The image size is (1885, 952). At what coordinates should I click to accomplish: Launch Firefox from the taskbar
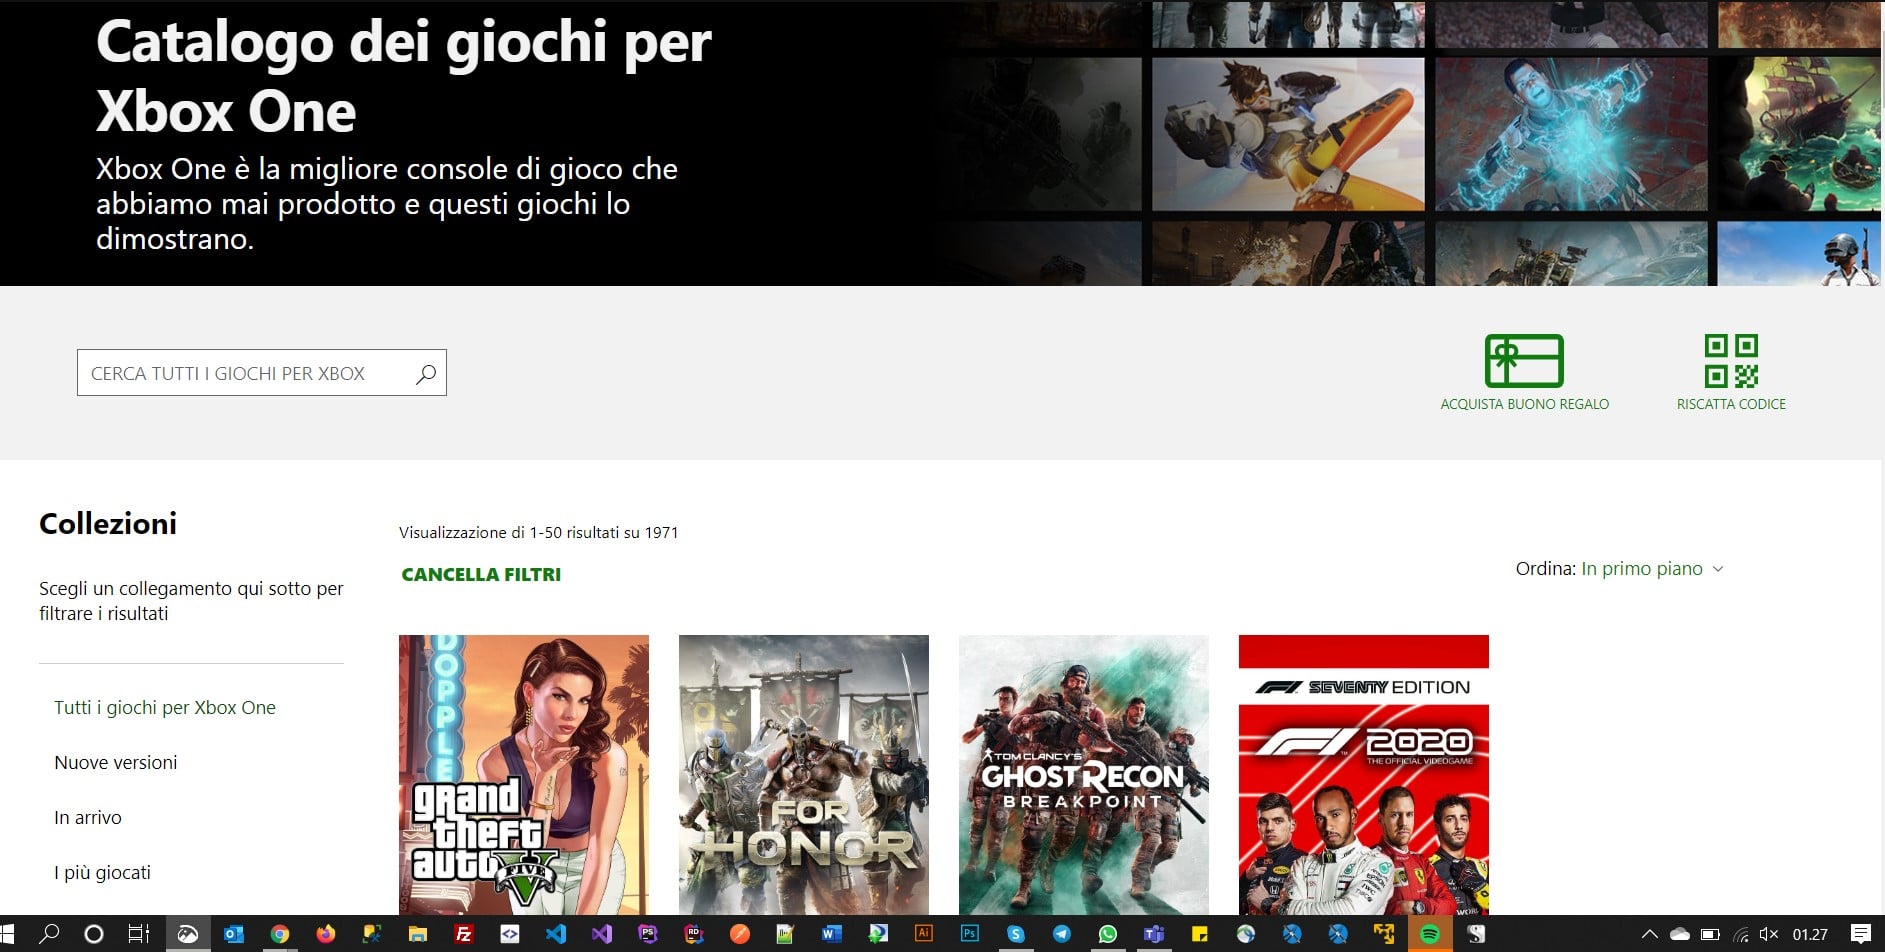click(x=326, y=934)
